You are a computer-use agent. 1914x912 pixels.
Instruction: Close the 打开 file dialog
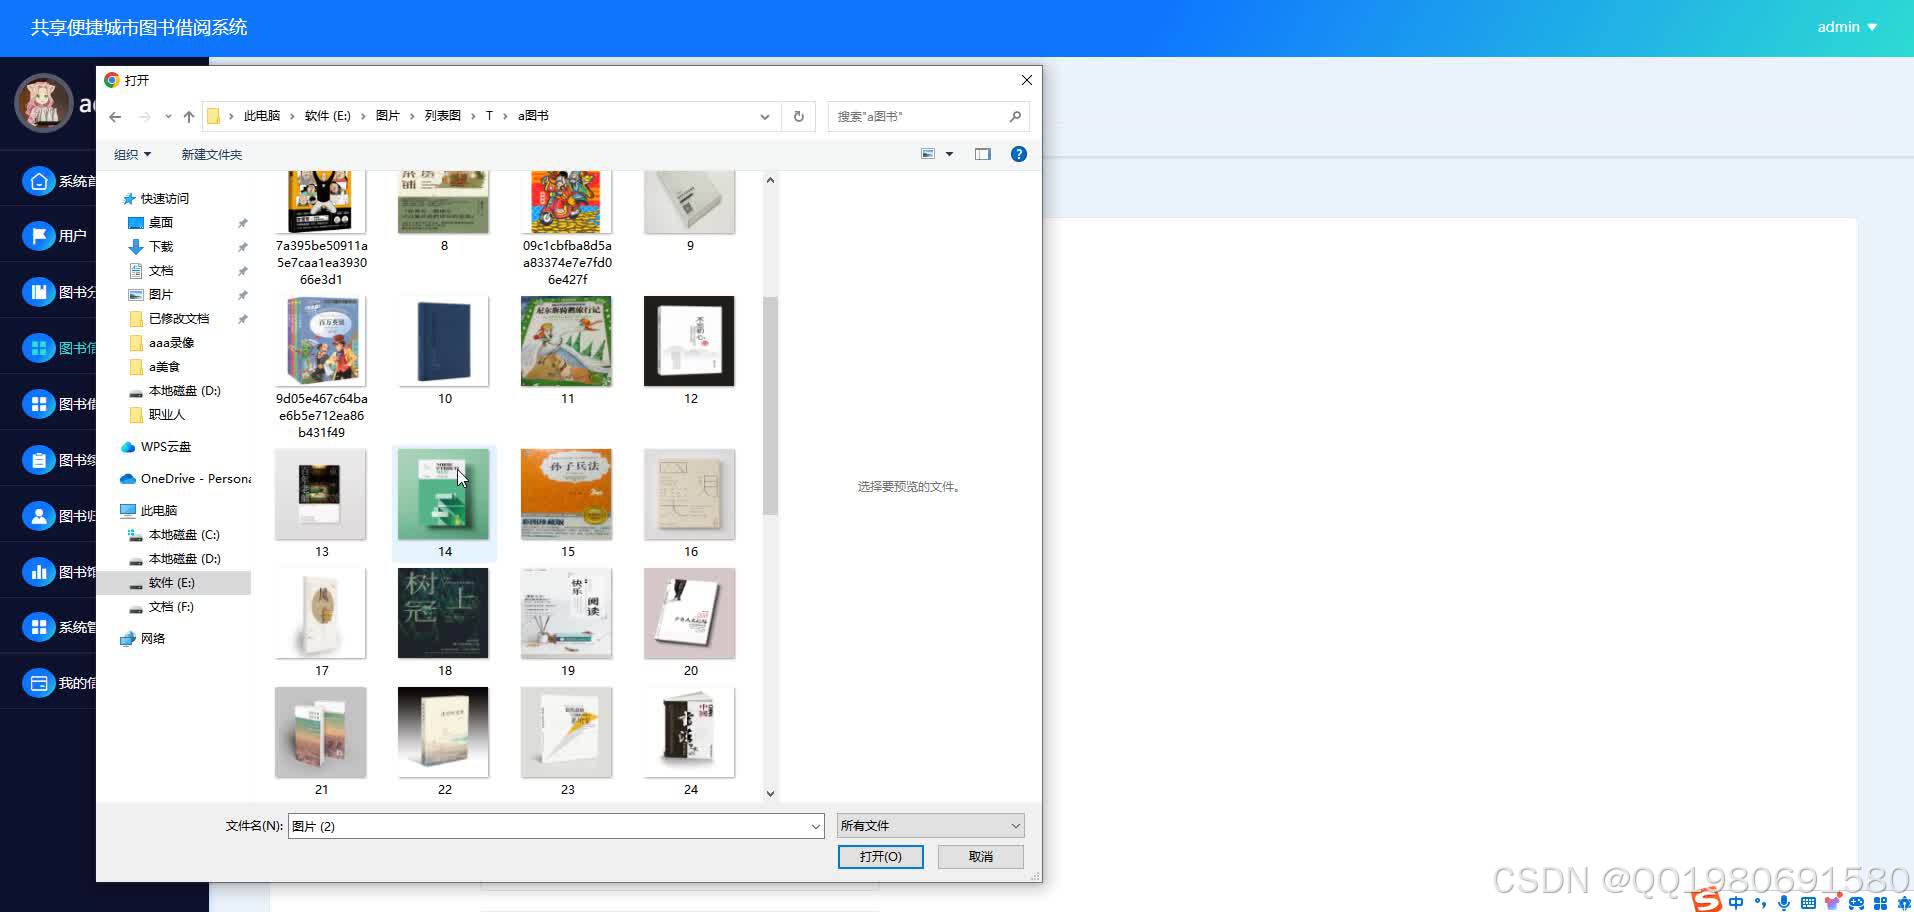1026,80
